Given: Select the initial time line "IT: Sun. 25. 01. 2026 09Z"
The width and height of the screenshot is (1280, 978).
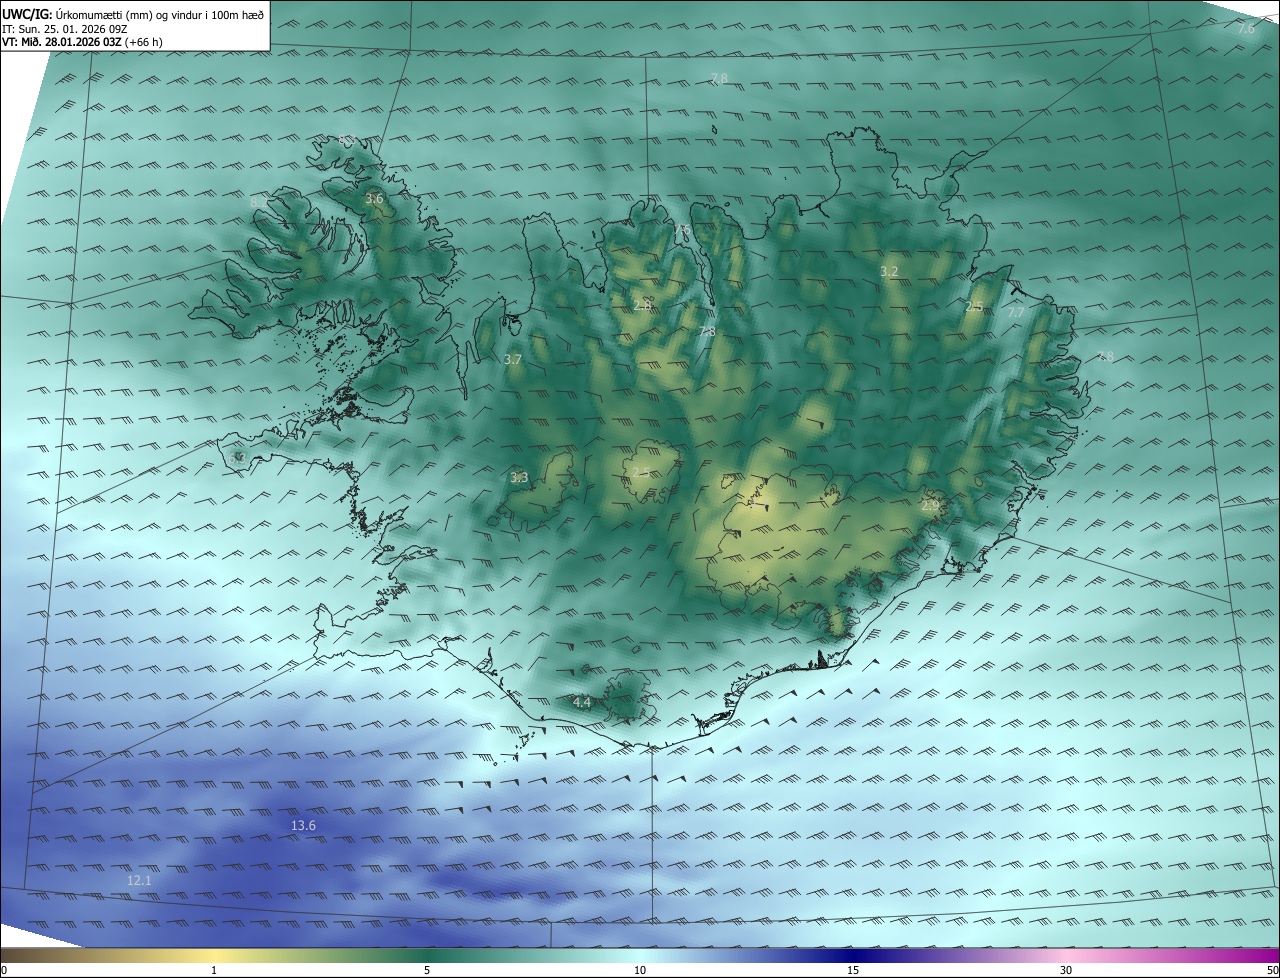Looking at the screenshot, I should [64, 29].
